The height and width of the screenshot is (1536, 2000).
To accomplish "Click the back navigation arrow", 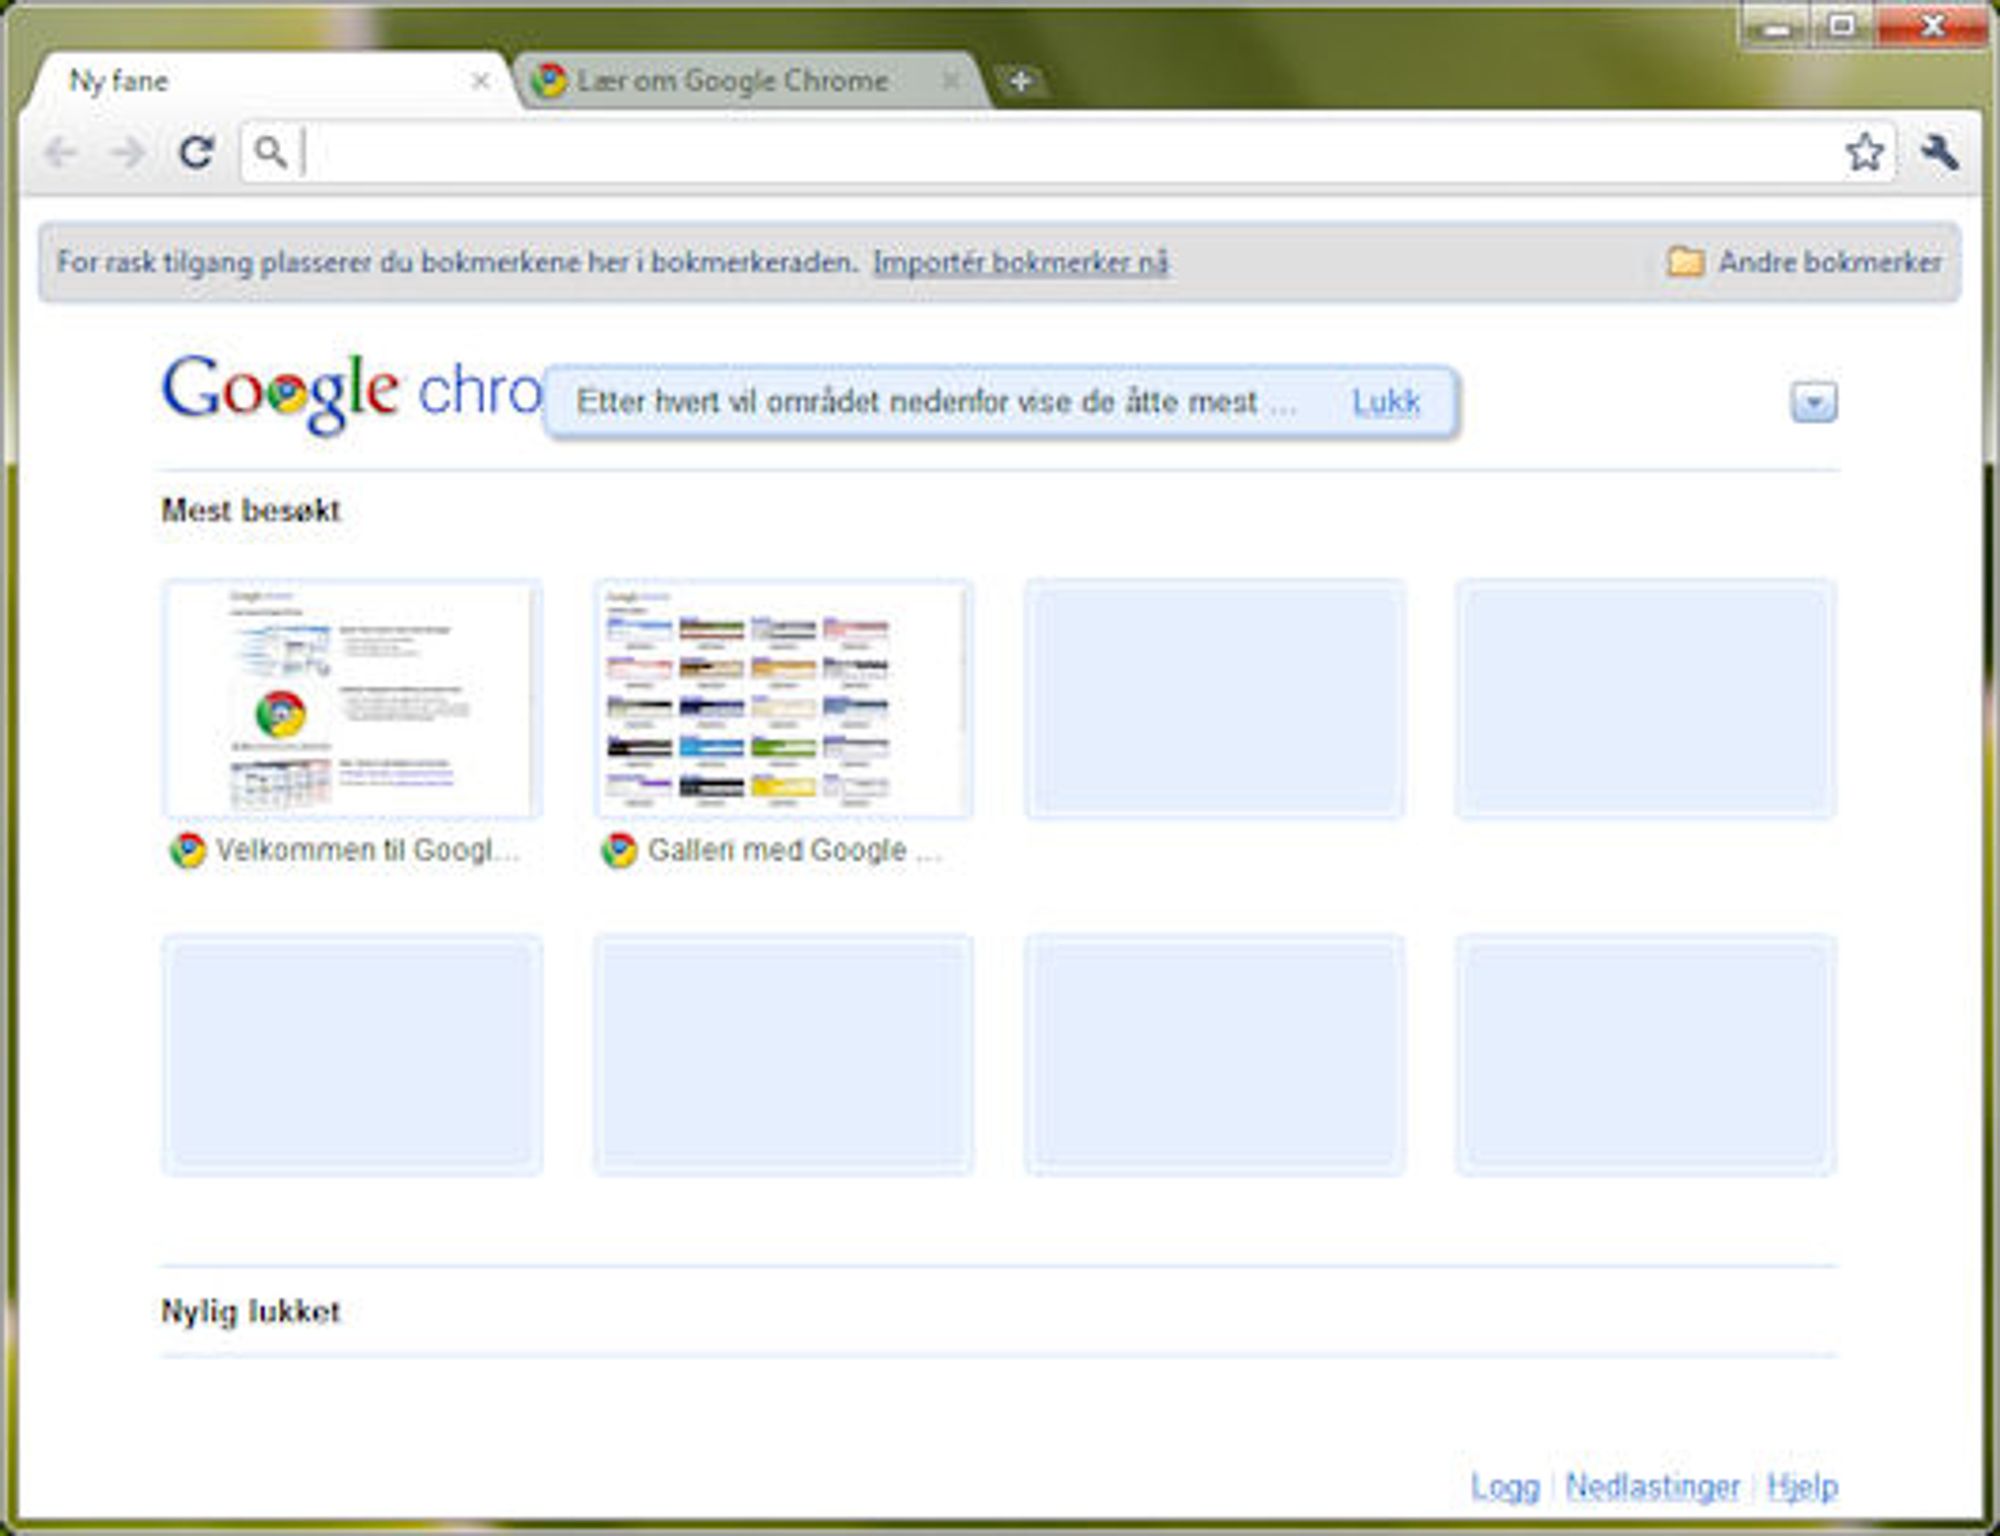I will tap(60, 153).
